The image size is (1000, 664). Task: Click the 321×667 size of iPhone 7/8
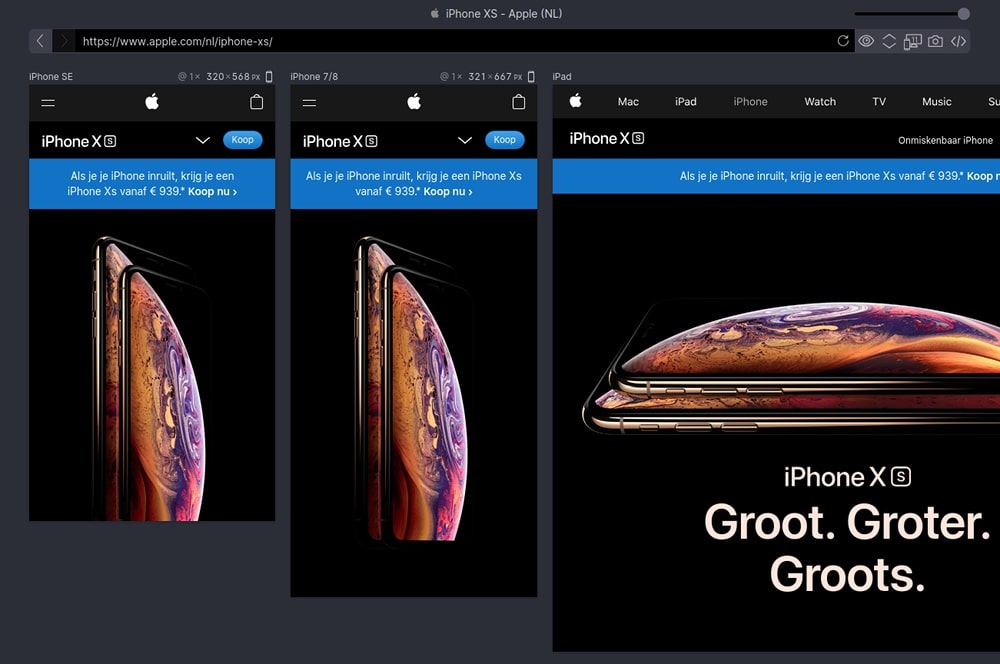point(495,77)
